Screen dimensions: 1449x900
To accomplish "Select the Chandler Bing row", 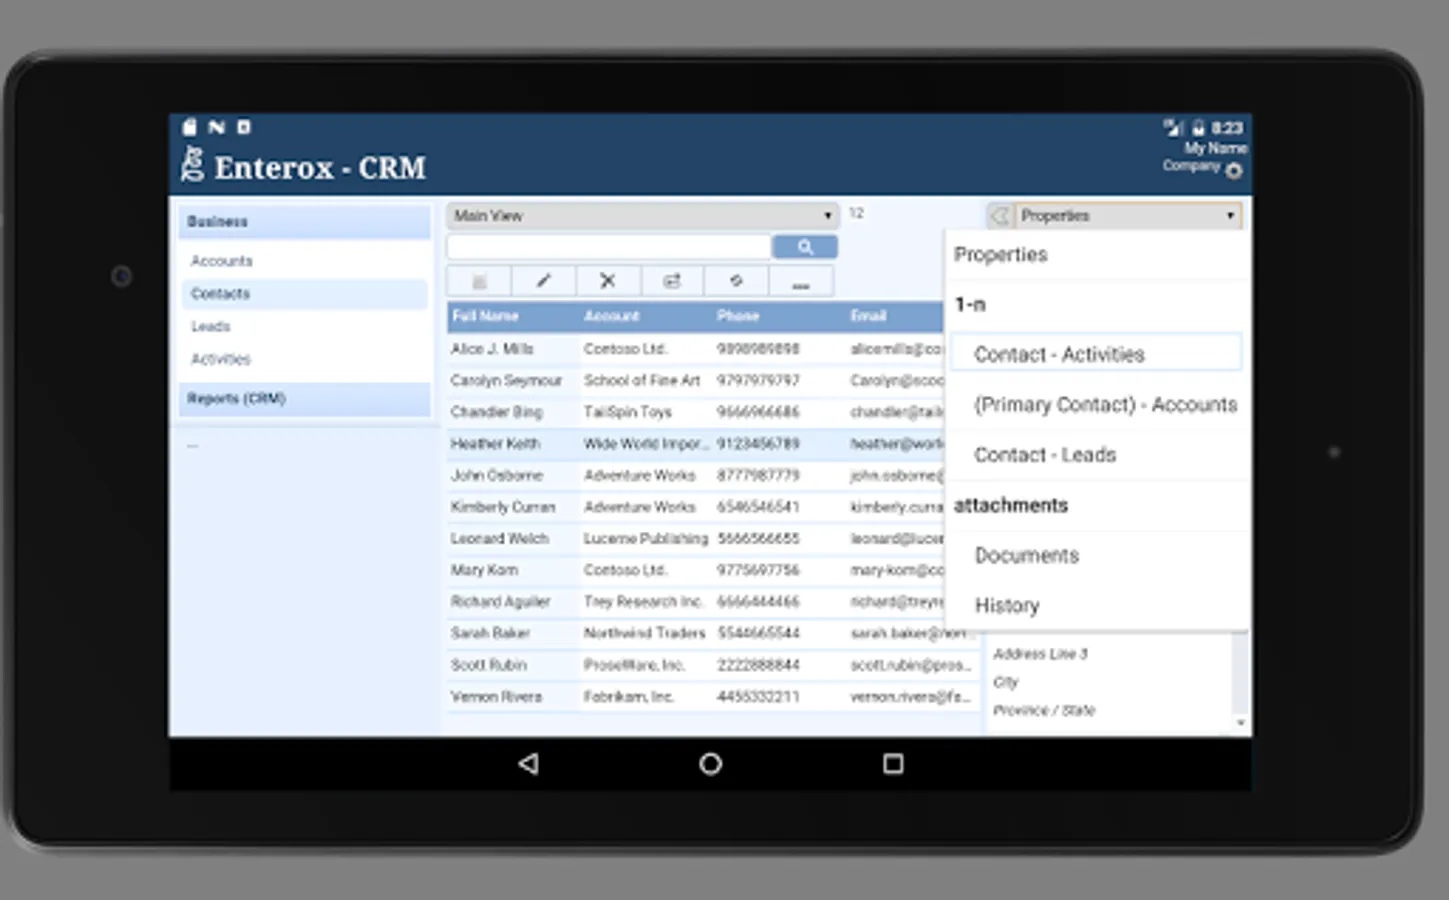I will coord(695,412).
